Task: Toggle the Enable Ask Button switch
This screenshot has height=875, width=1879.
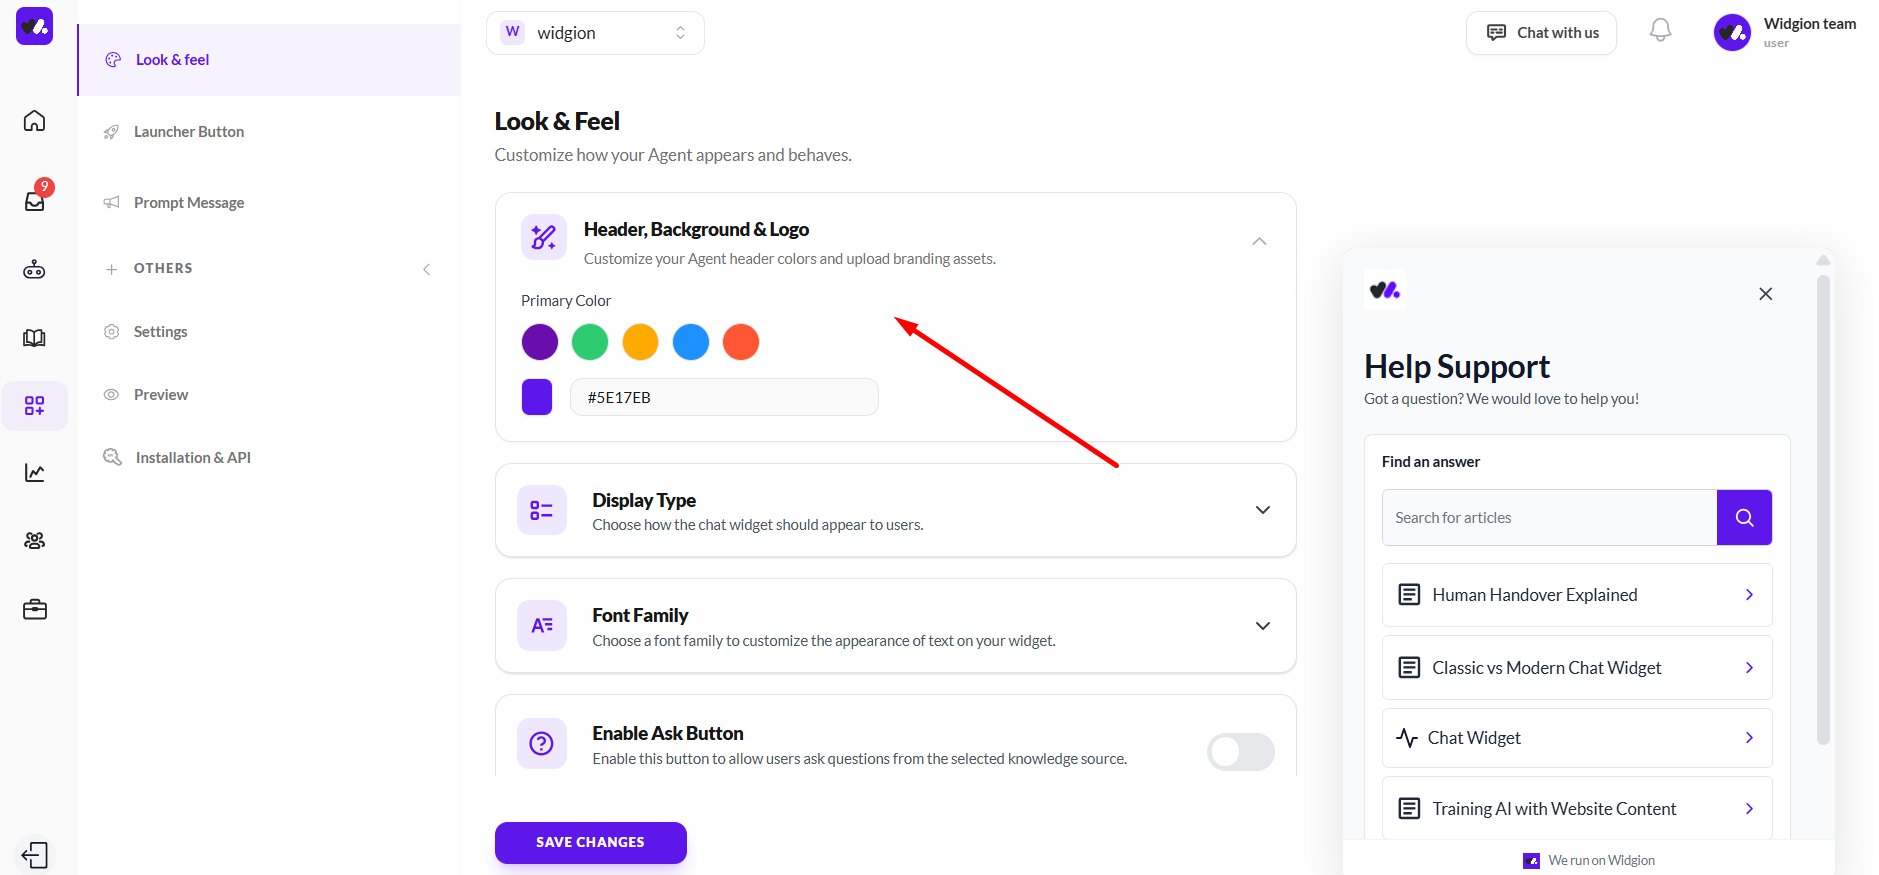Action: point(1240,752)
